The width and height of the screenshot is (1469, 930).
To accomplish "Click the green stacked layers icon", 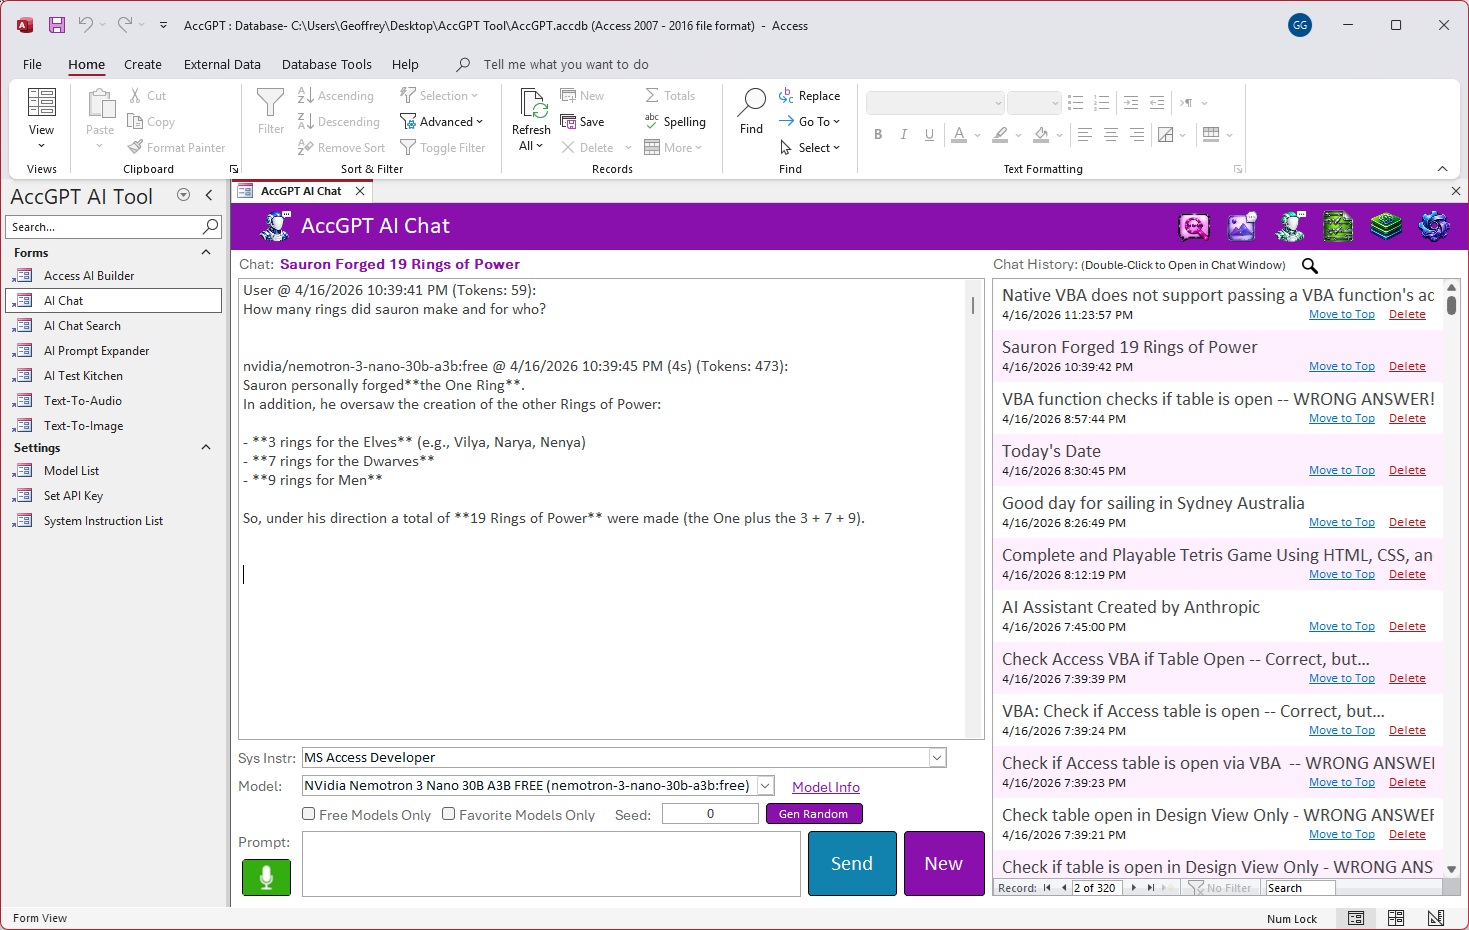I will tap(1386, 227).
